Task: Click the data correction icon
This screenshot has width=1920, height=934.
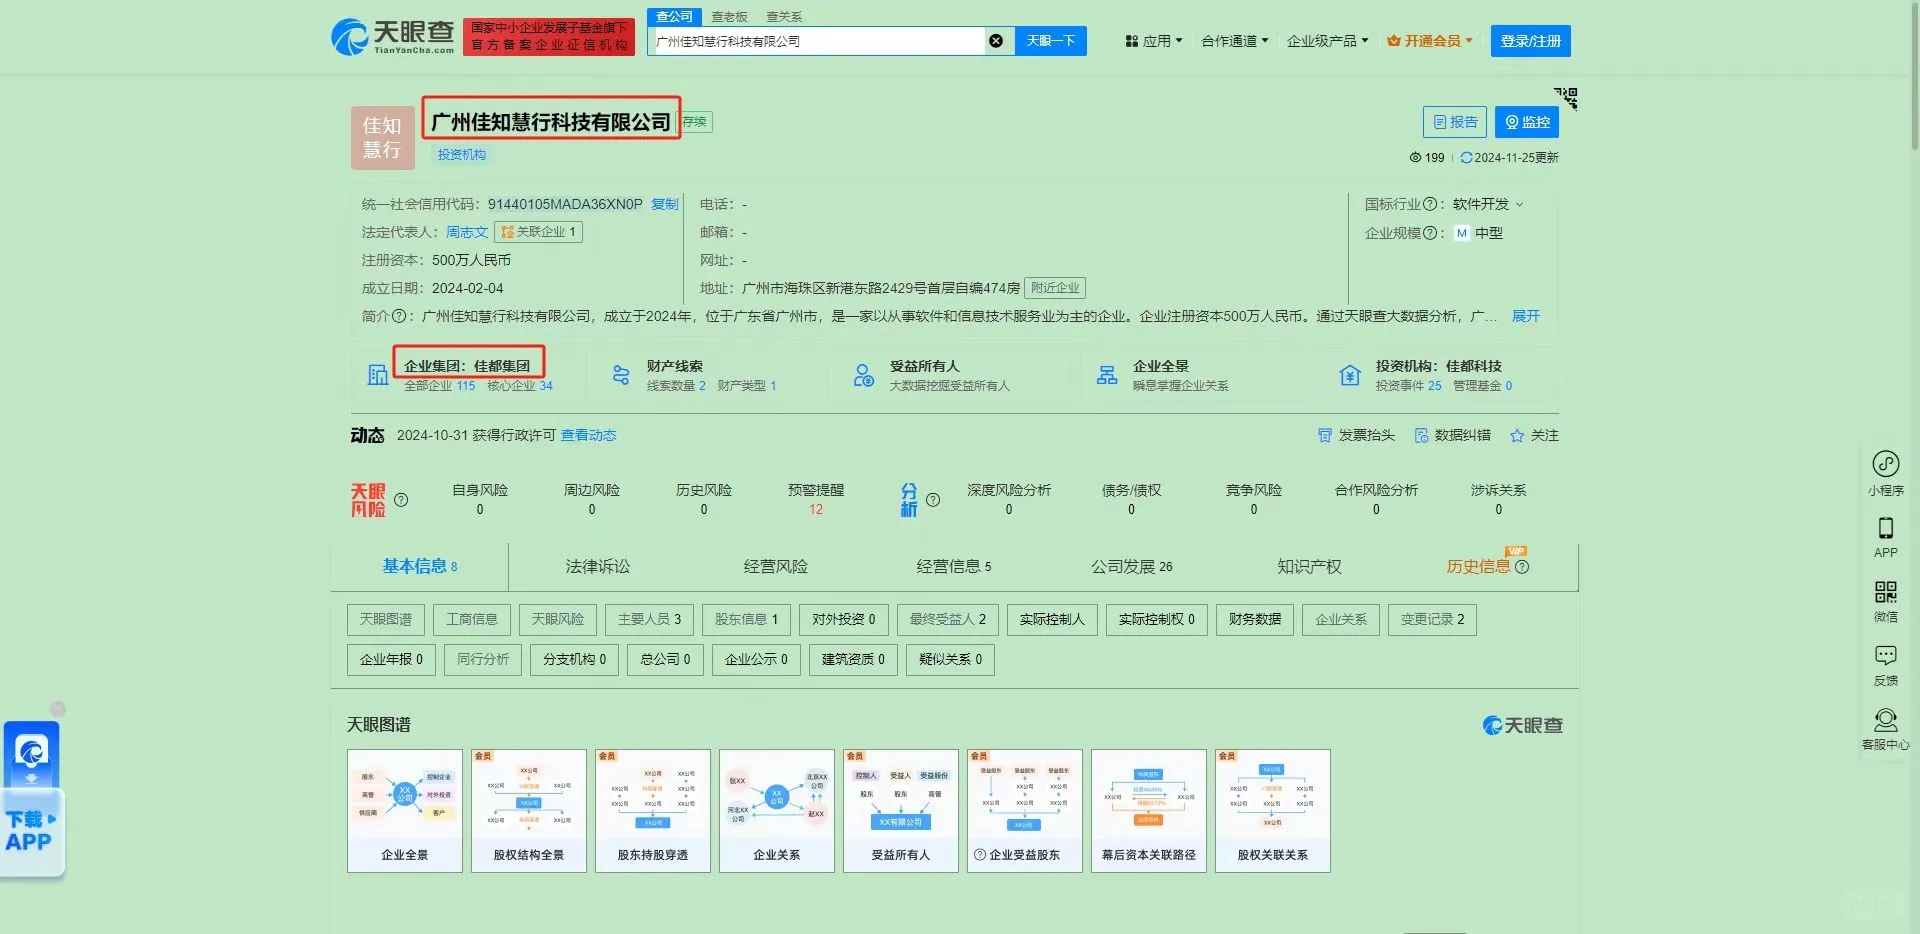Action: pos(1421,435)
